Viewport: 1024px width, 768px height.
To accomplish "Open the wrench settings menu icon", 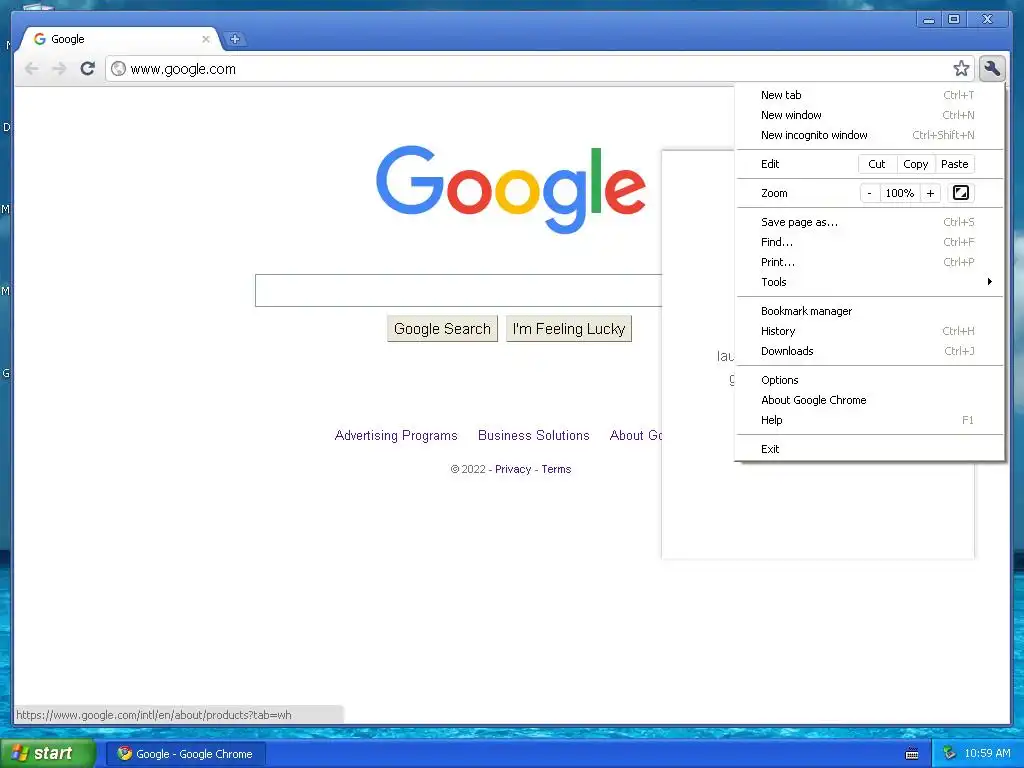I will (x=991, y=69).
